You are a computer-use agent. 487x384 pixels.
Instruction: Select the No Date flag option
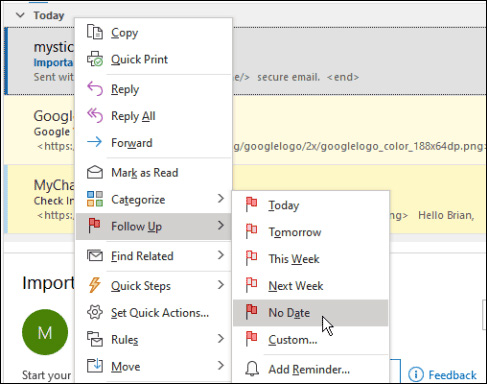click(311, 313)
